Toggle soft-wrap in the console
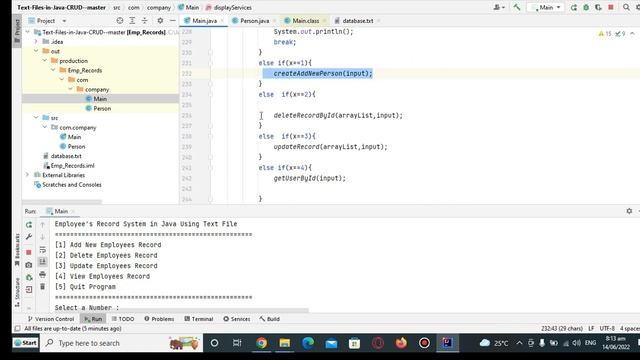 (42, 249)
